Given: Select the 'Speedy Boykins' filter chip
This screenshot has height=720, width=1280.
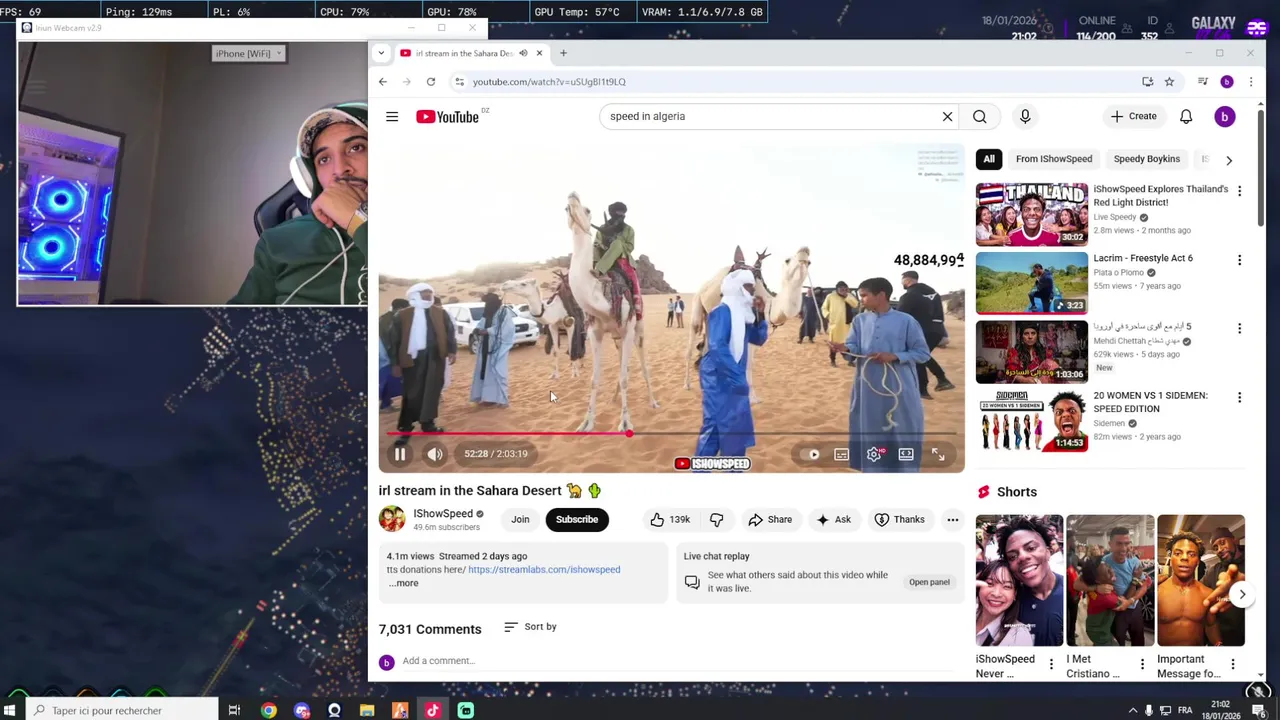Looking at the screenshot, I should point(1147,159).
